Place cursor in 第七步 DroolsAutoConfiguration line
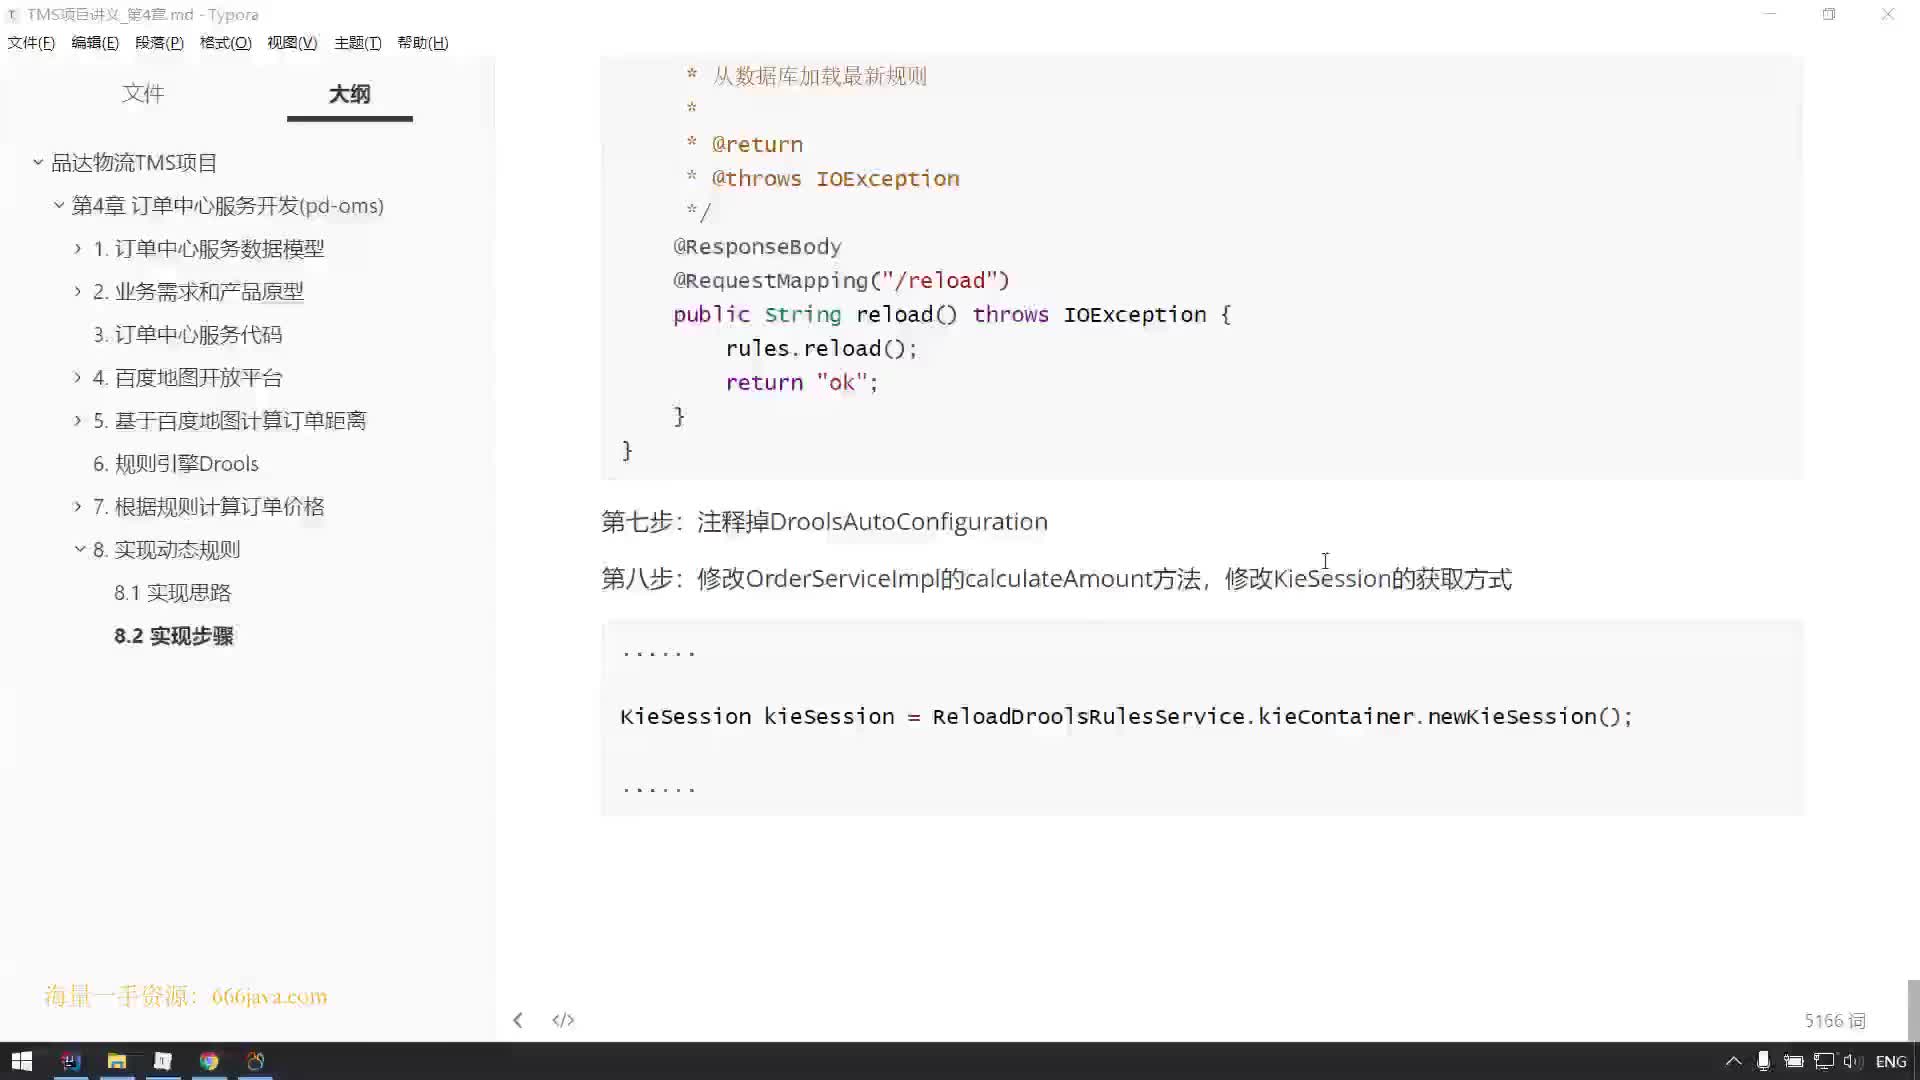The width and height of the screenshot is (1920, 1080). [x=824, y=522]
